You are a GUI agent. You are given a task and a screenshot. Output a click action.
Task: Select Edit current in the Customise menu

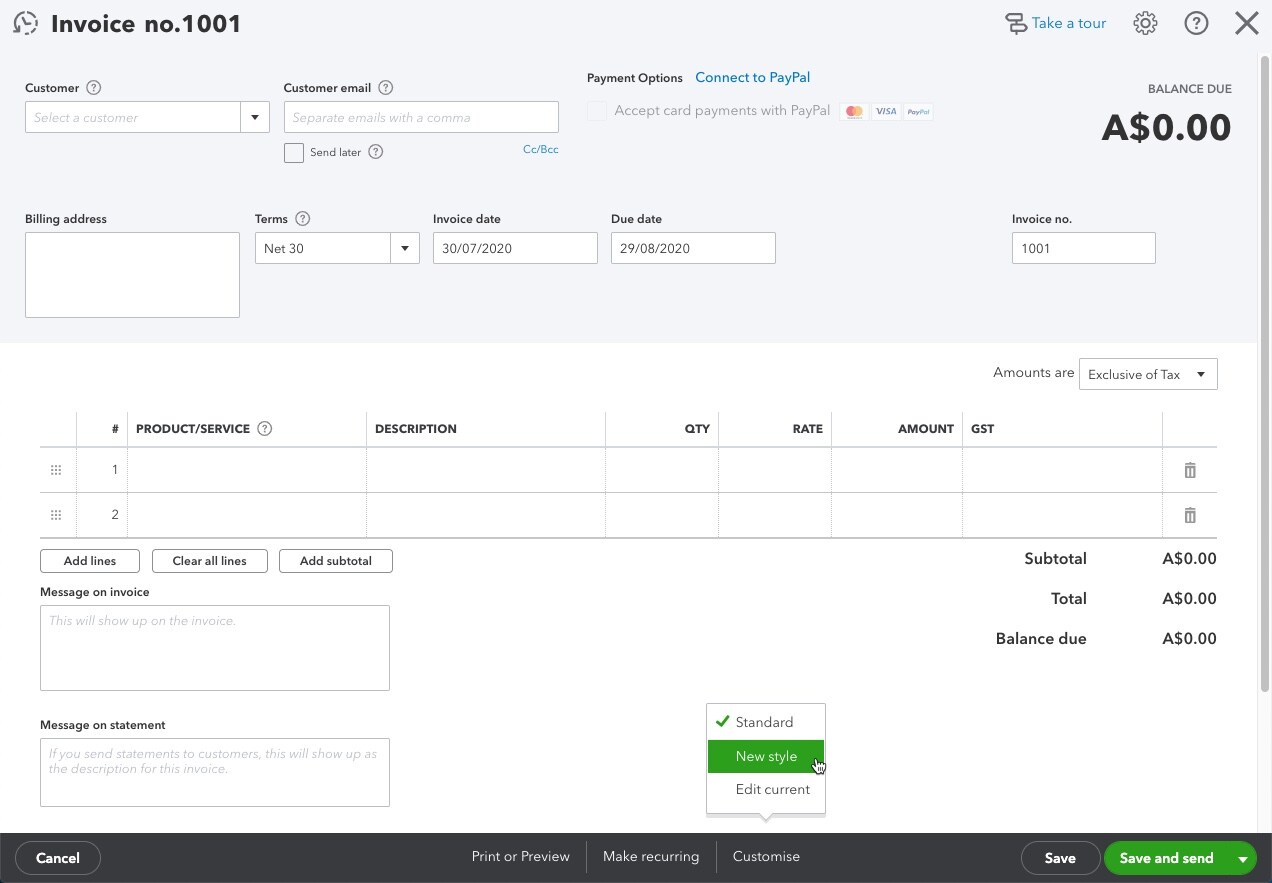772,789
